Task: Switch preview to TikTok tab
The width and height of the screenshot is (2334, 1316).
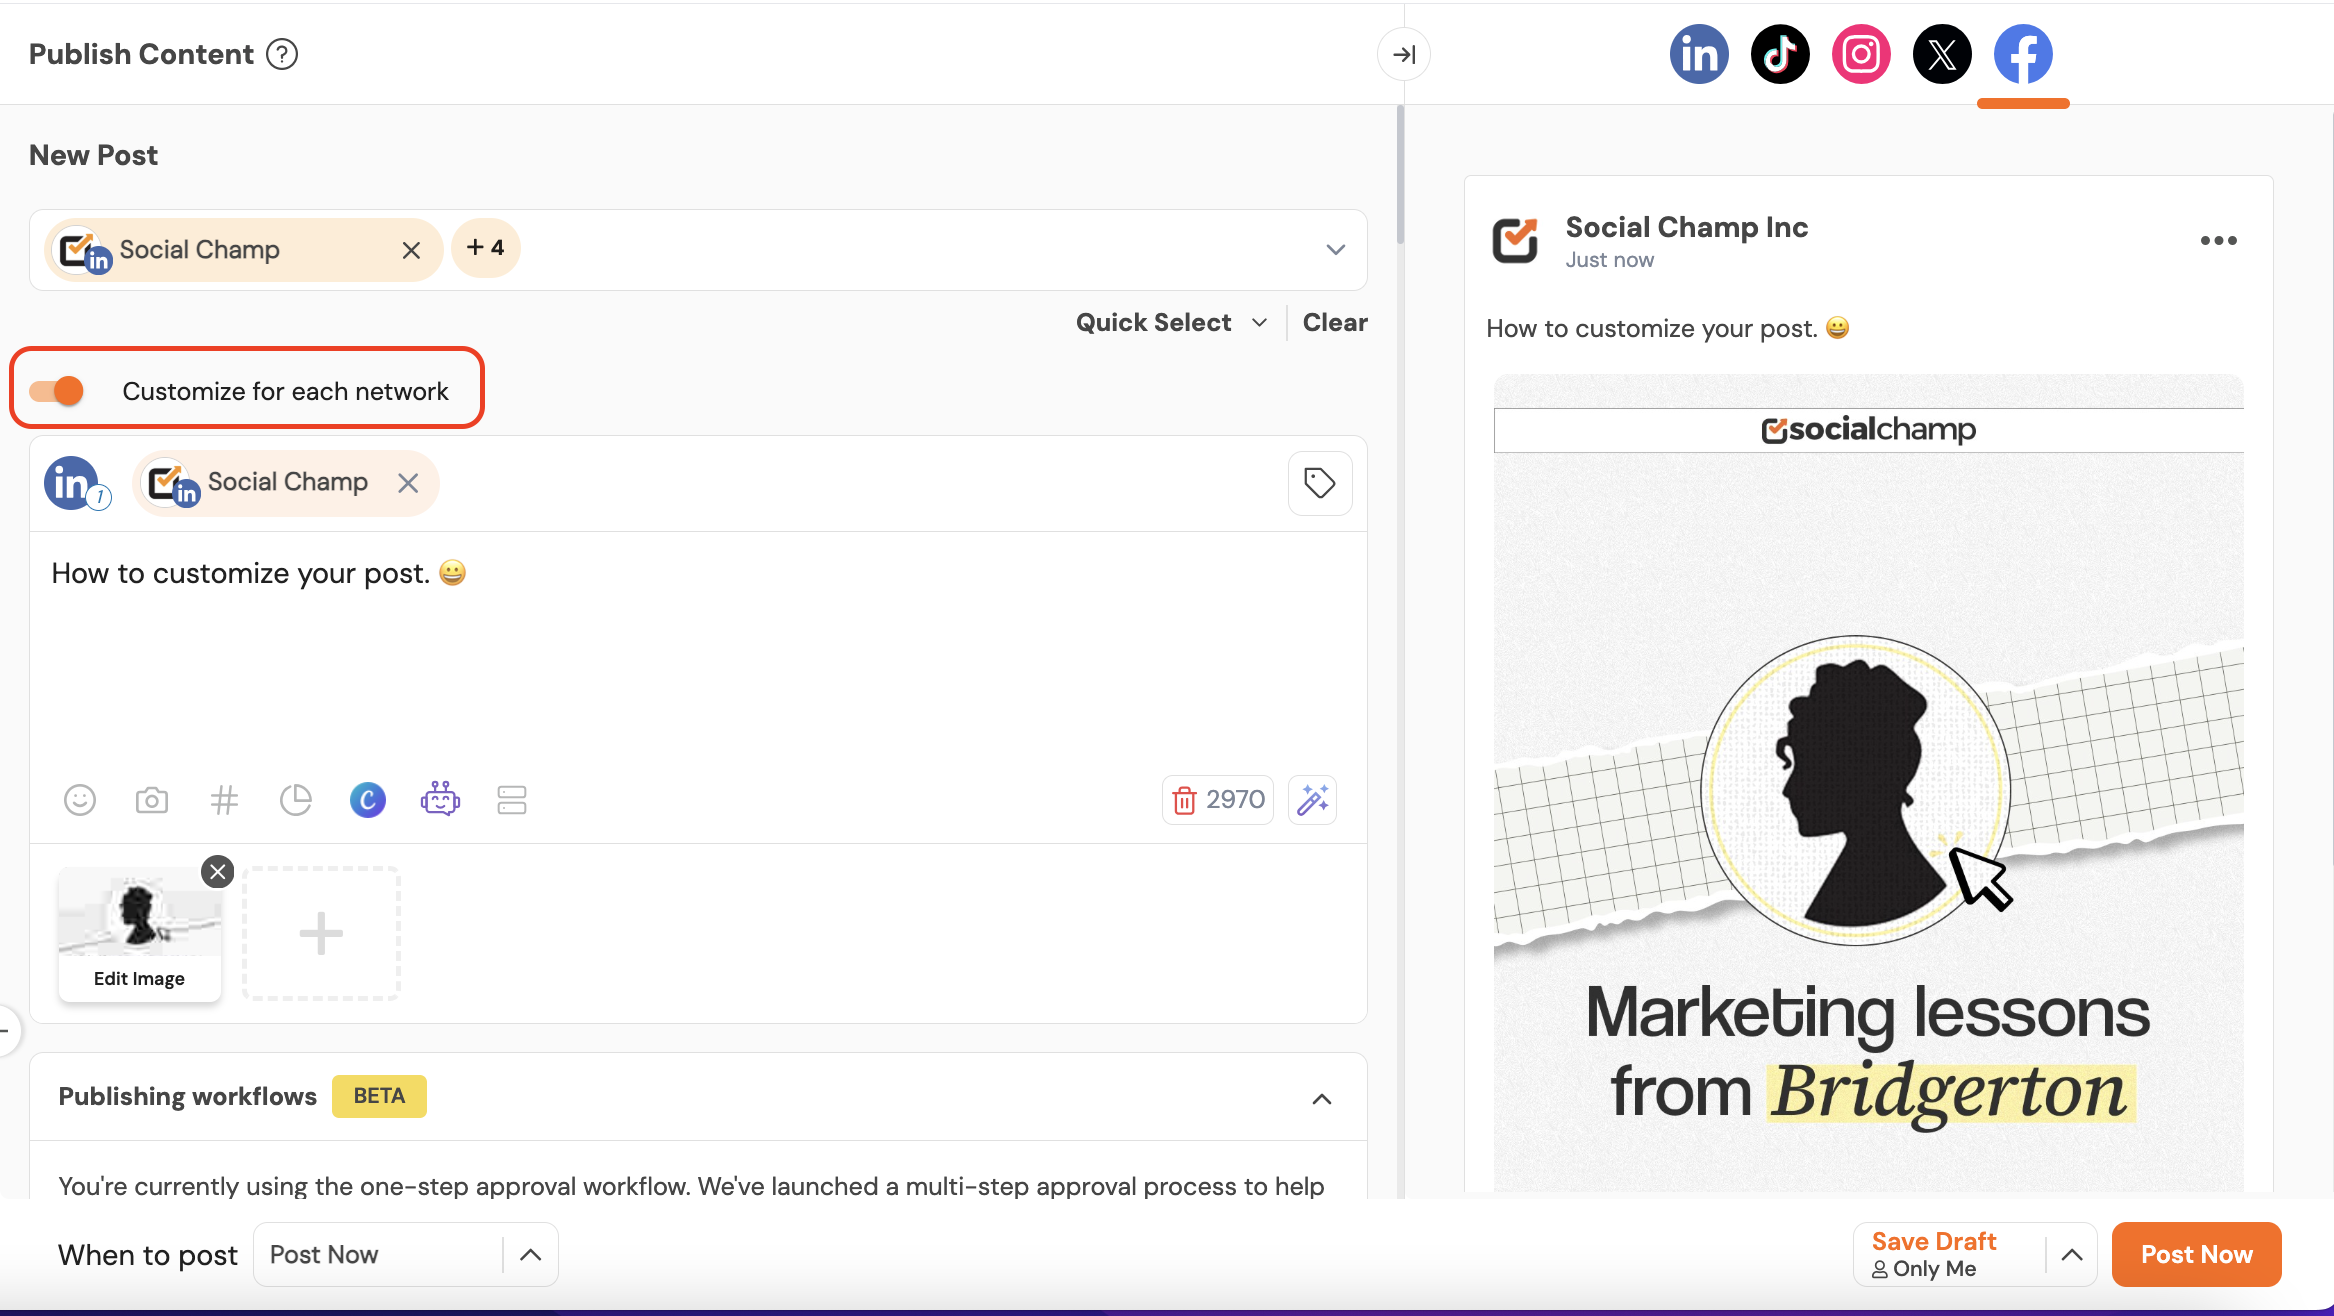Action: pyautogui.click(x=1780, y=54)
